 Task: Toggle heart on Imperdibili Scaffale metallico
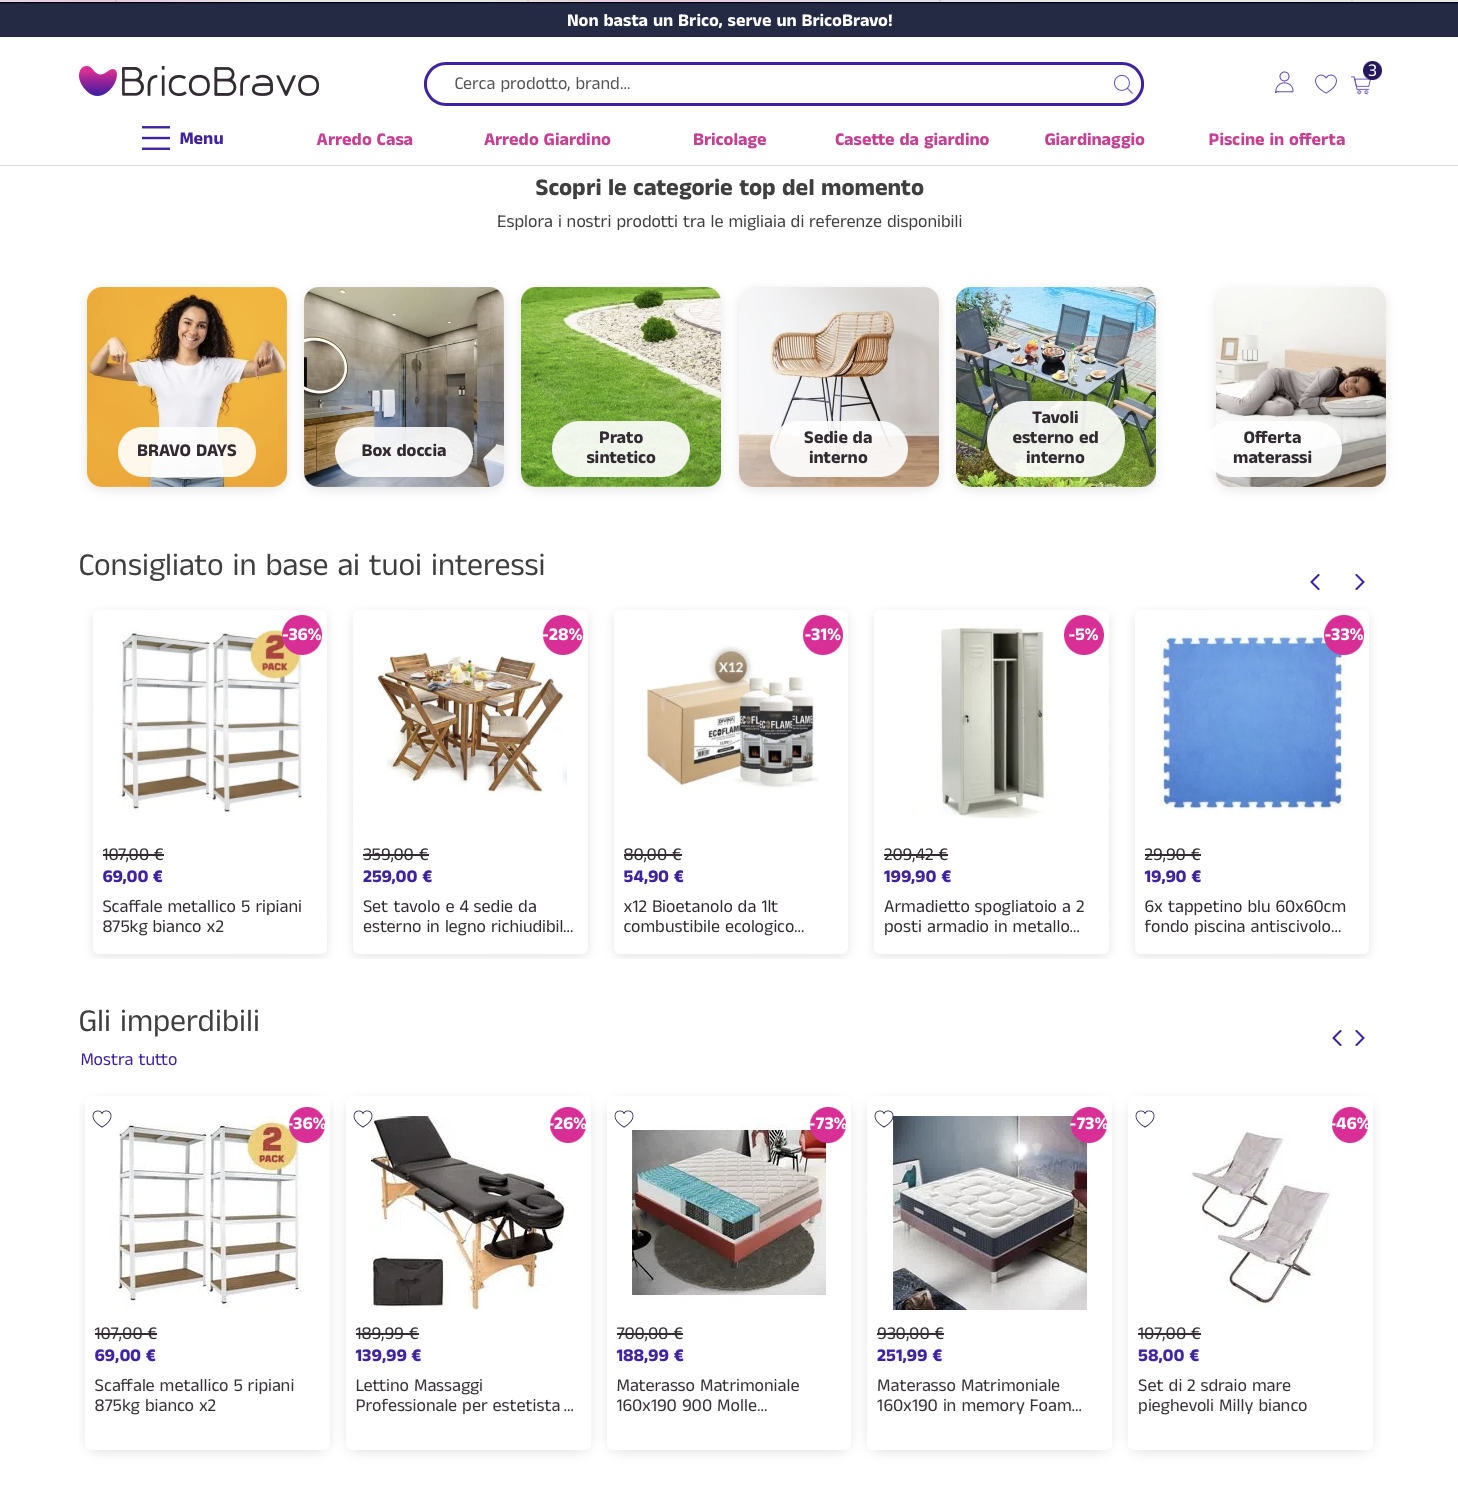102,1119
